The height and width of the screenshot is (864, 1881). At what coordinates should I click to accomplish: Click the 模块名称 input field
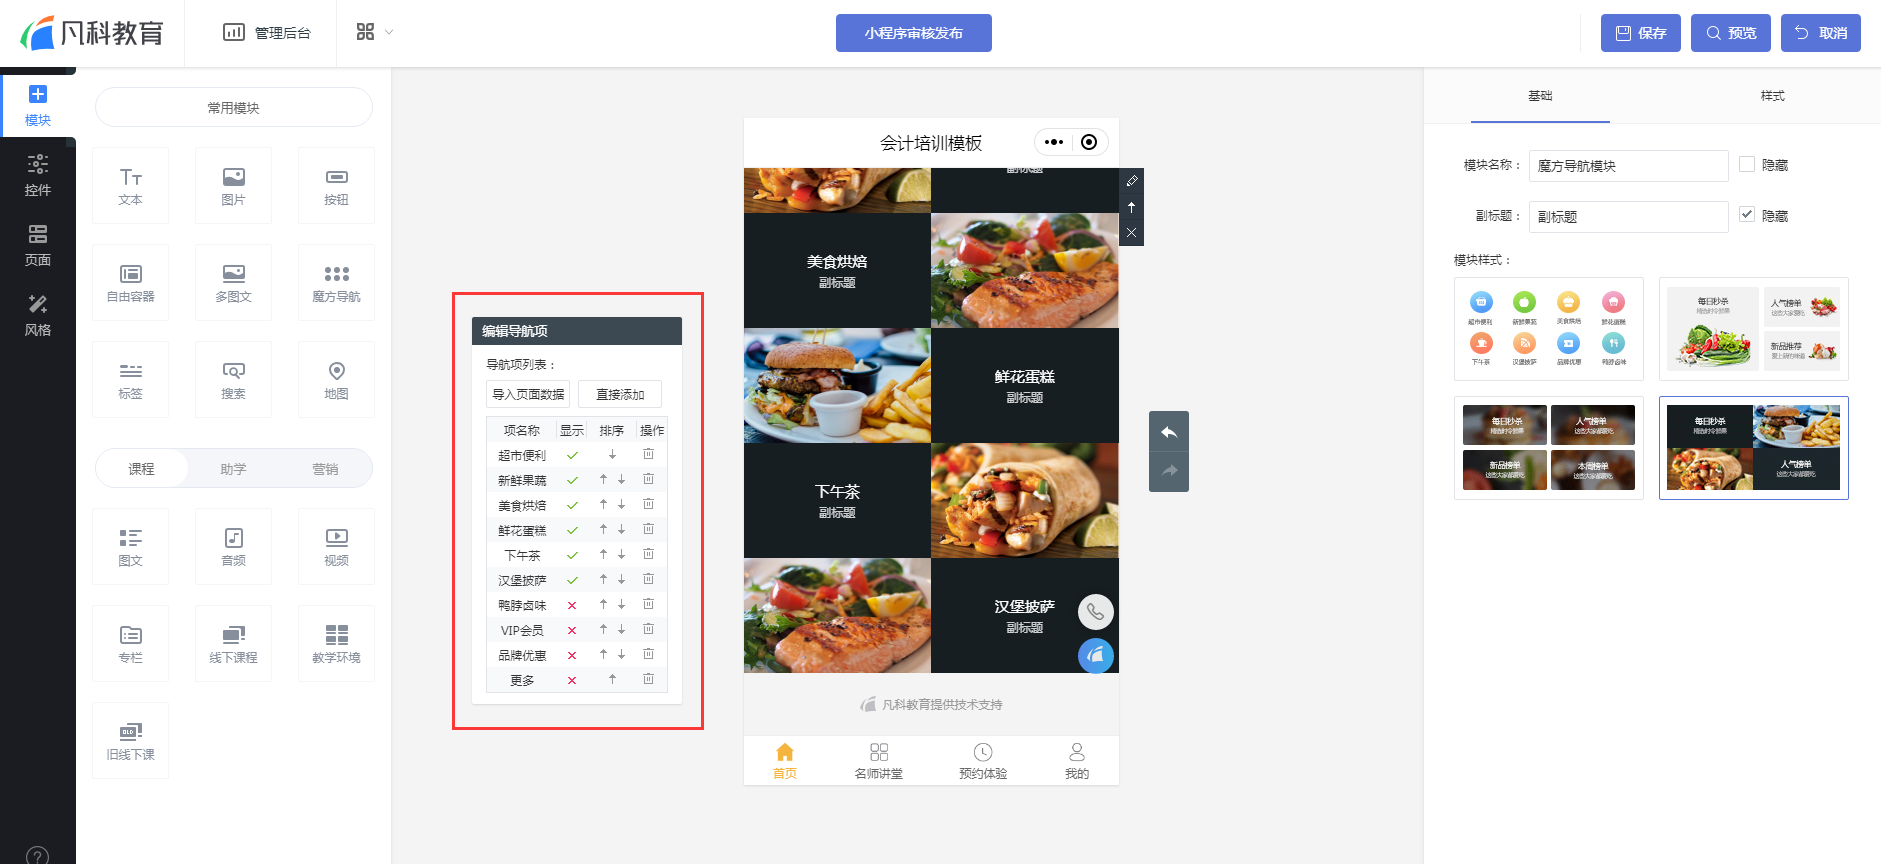click(1628, 166)
